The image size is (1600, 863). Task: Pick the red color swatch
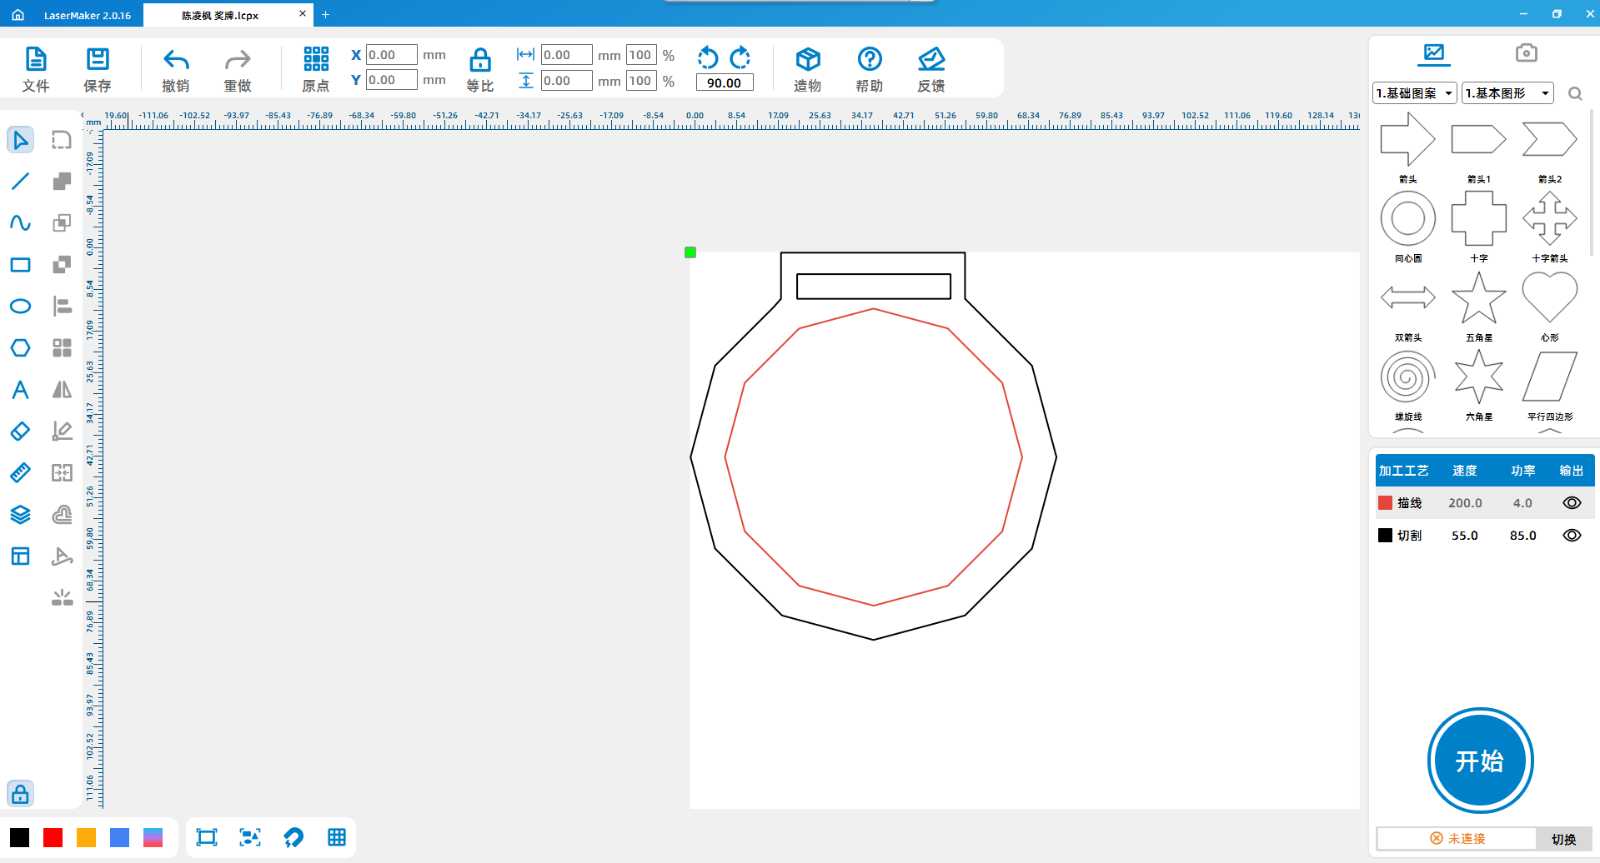click(53, 838)
